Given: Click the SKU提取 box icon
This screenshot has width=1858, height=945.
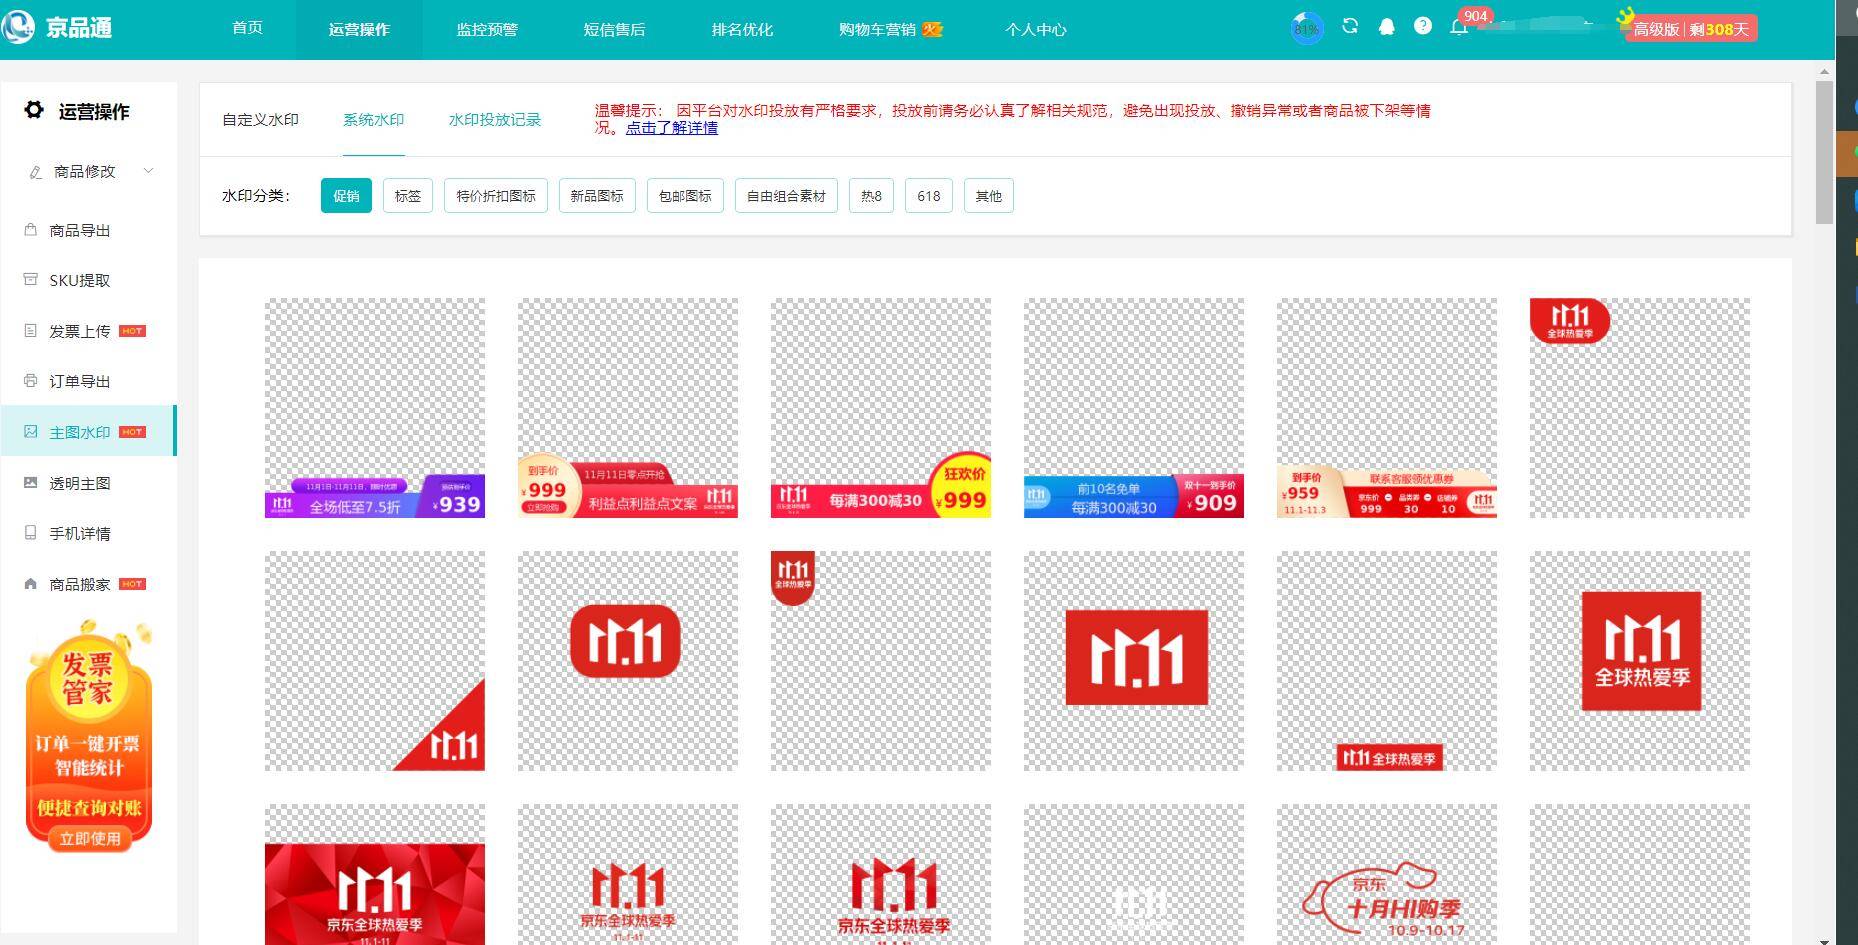Looking at the screenshot, I should coord(30,280).
